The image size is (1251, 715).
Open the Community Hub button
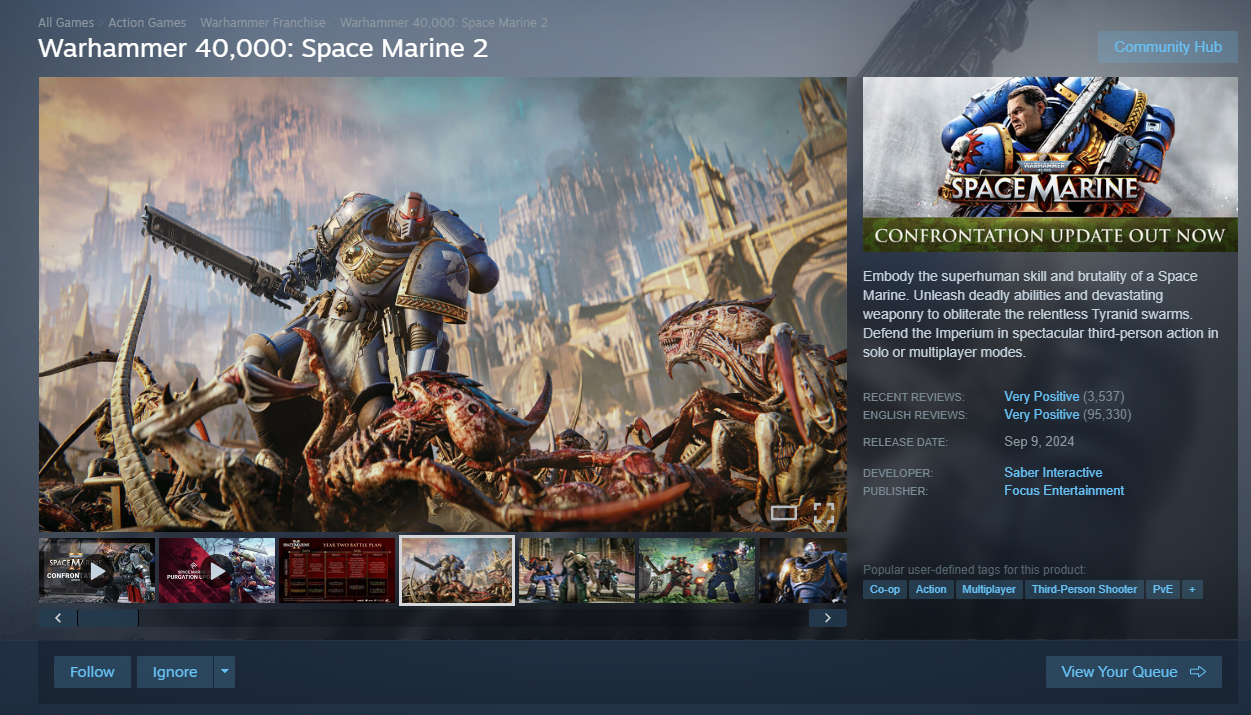[1168, 47]
